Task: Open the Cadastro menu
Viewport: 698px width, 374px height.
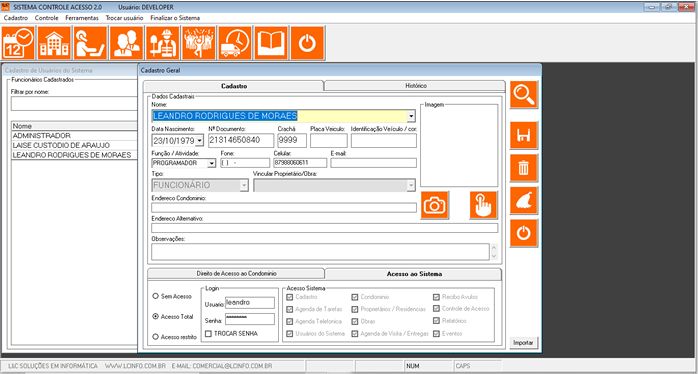Action: click(x=16, y=18)
